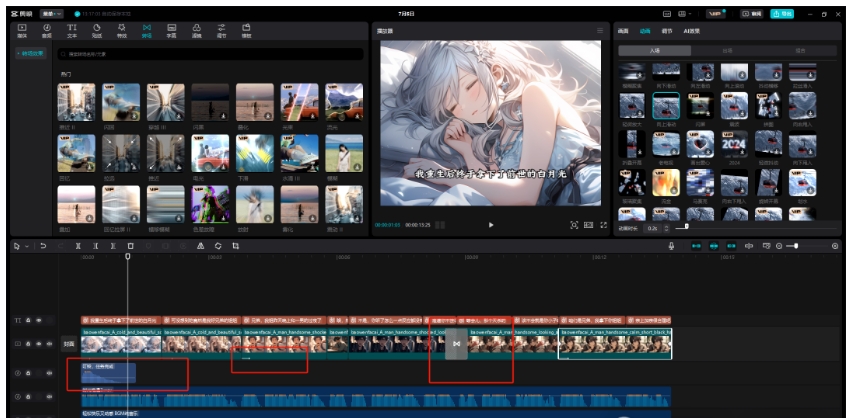
Task: Click the selection arrow tool in timeline toolbar
Action: [17, 246]
